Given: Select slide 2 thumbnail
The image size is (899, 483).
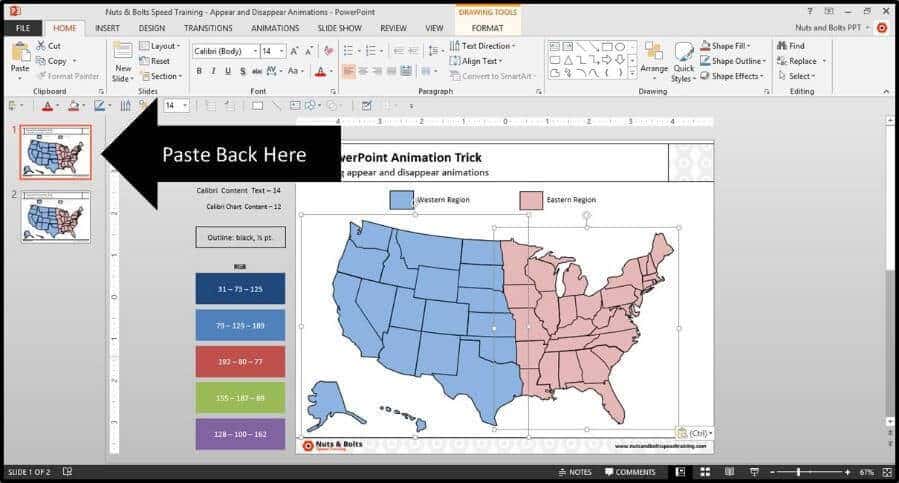Looking at the screenshot, I should [x=56, y=216].
